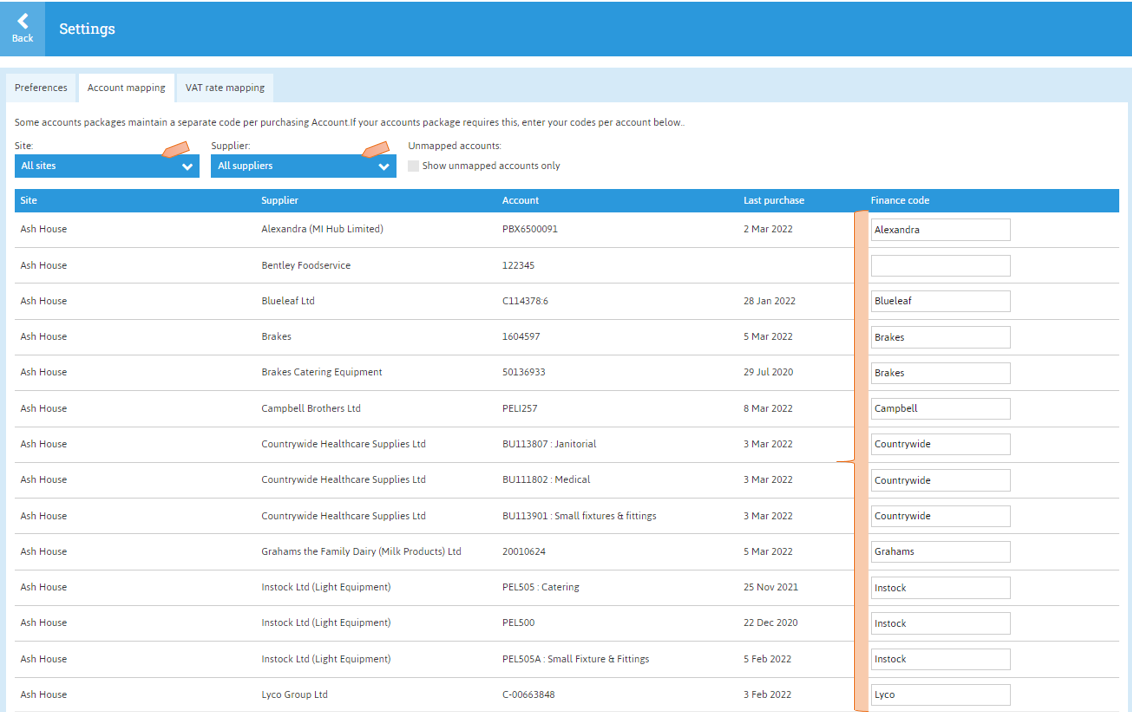Edit finance code for Instock PEL500 account
Screen dimensions: 1132x712
(940, 623)
